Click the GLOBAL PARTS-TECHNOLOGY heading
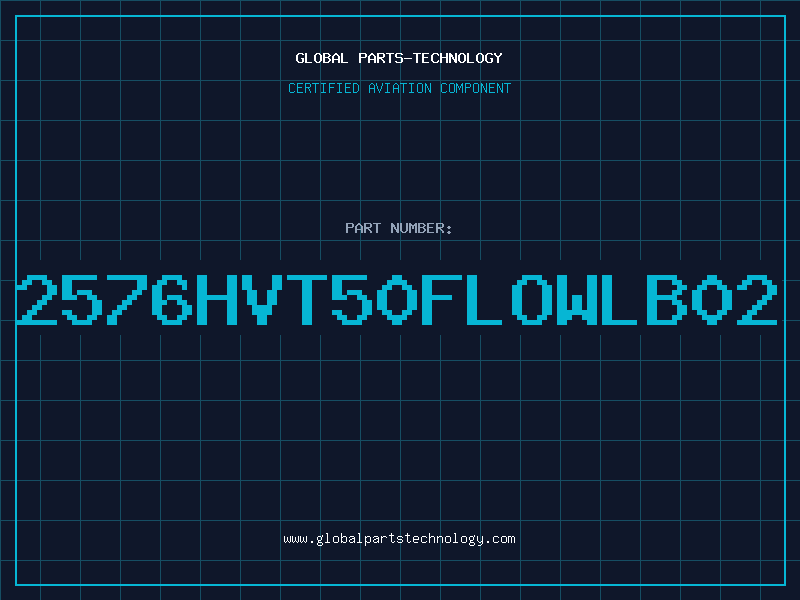 click(x=399, y=58)
